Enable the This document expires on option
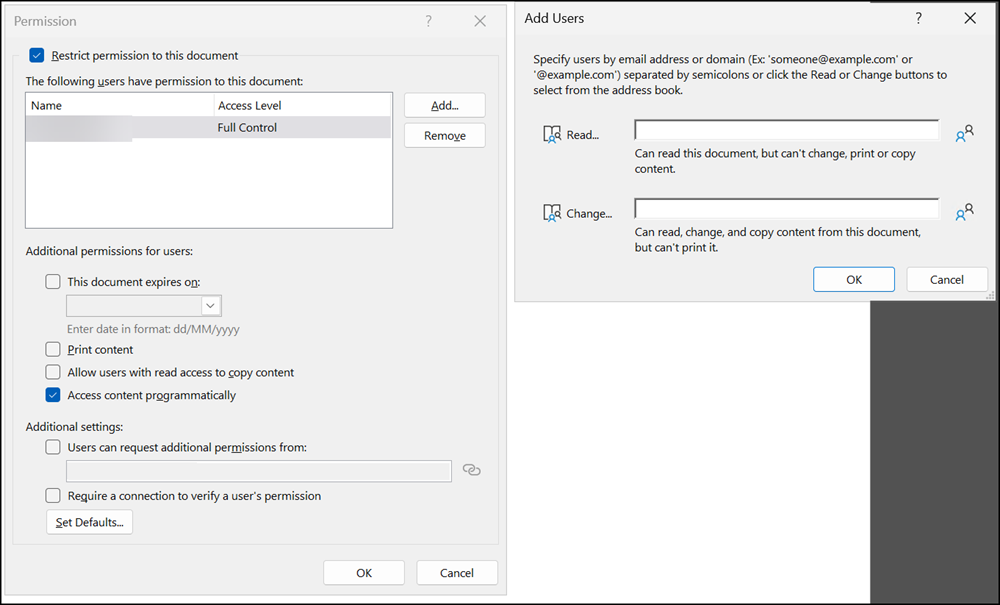This screenshot has height=605, width=1000. click(x=53, y=281)
